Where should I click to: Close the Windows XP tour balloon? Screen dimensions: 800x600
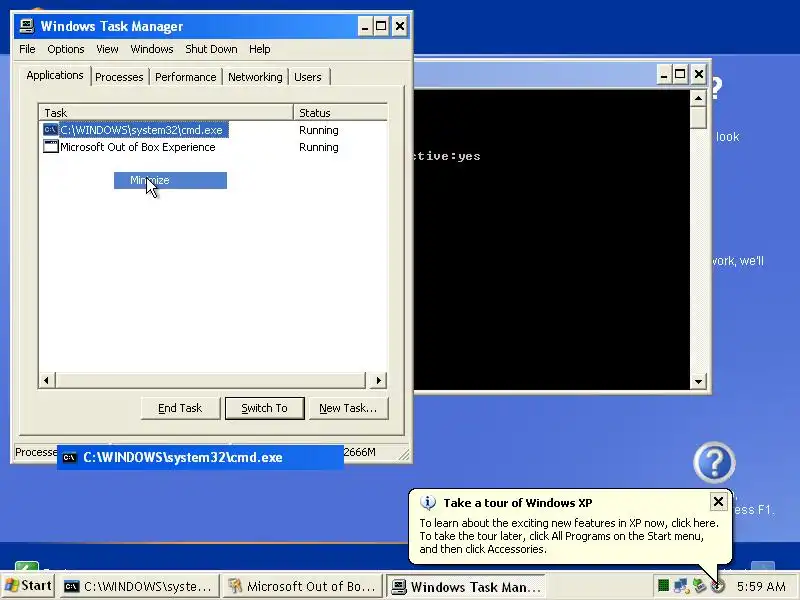pyautogui.click(x=718, y=502)
